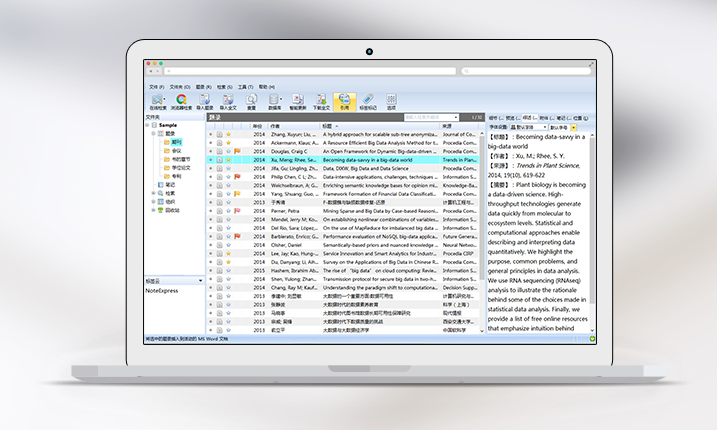This screenshot has width=717, height=430.
Task: Click the 智能更新 smart update icon
Action: pos(296,101)
